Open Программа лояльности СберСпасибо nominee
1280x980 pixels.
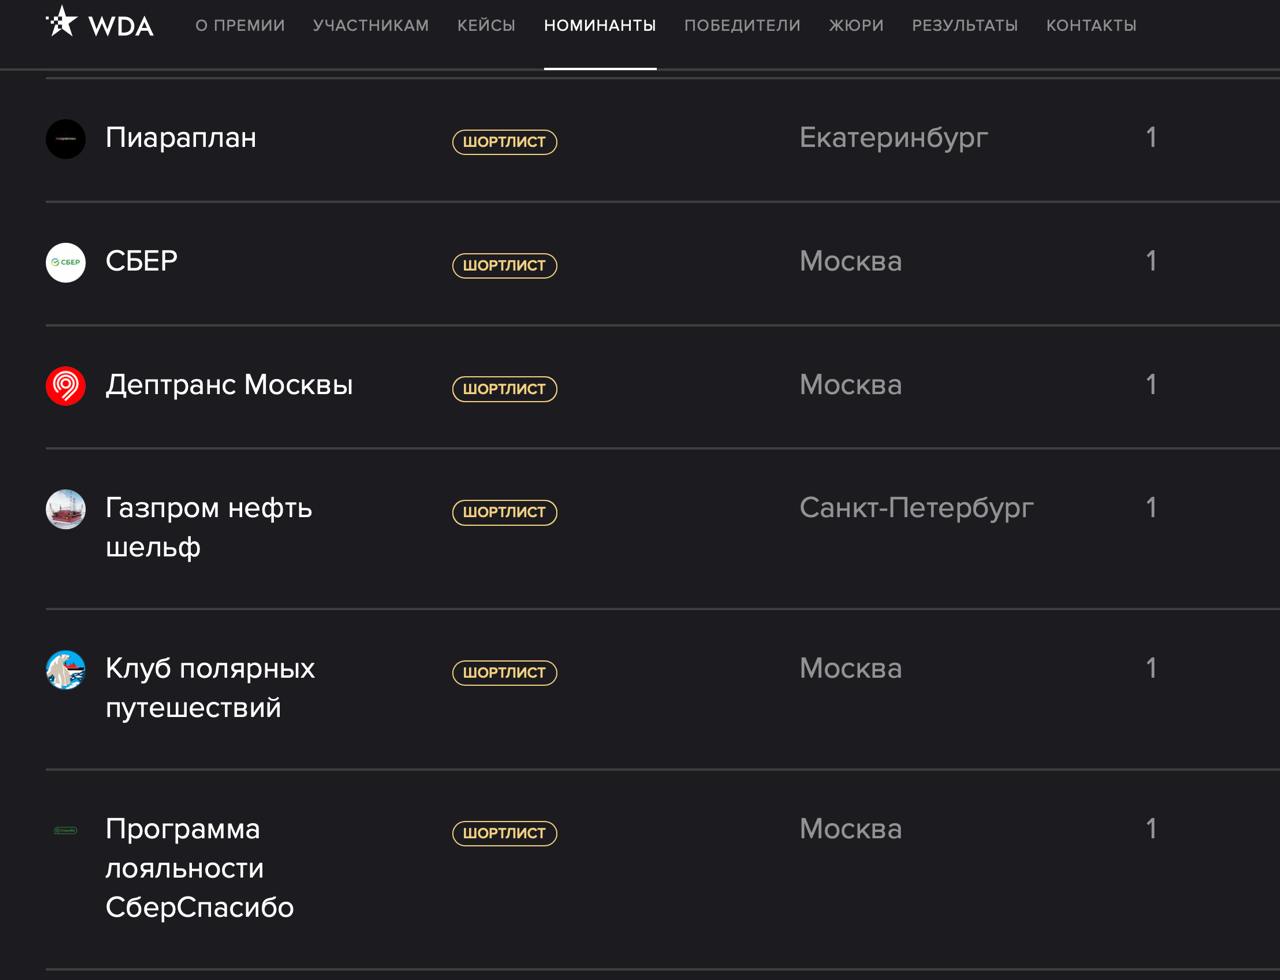coord(200,868)
